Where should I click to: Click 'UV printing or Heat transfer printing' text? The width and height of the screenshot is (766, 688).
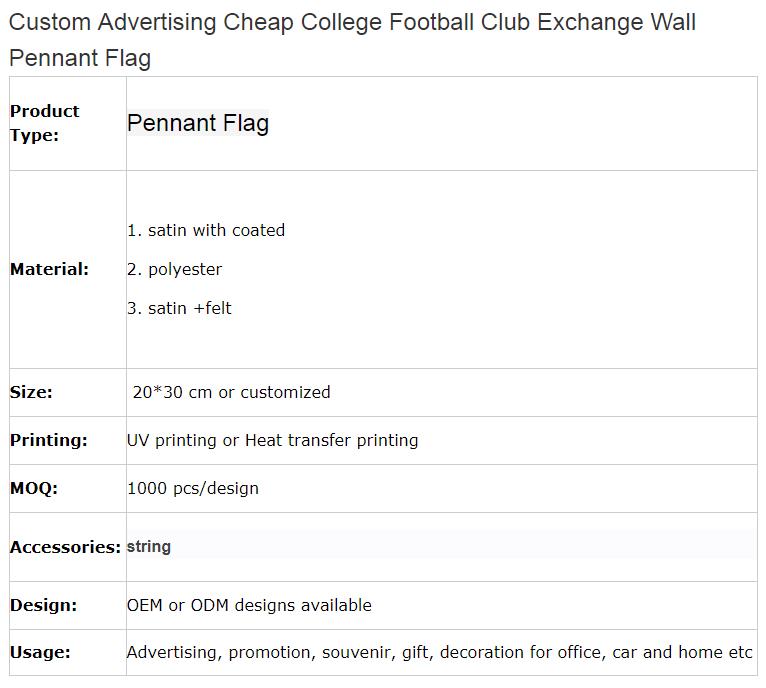point(273,440)
